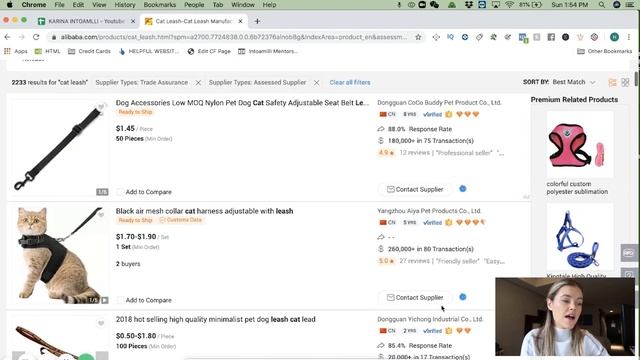Viewport: 640px width, 360px height.
Task: Open Apps bookmarks shortcut
Action: [16, 51]
